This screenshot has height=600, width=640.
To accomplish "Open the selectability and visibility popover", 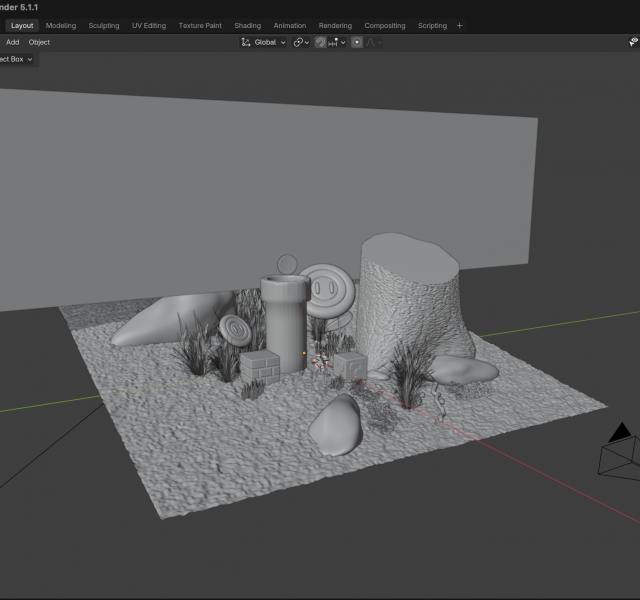I will [633, 42].
